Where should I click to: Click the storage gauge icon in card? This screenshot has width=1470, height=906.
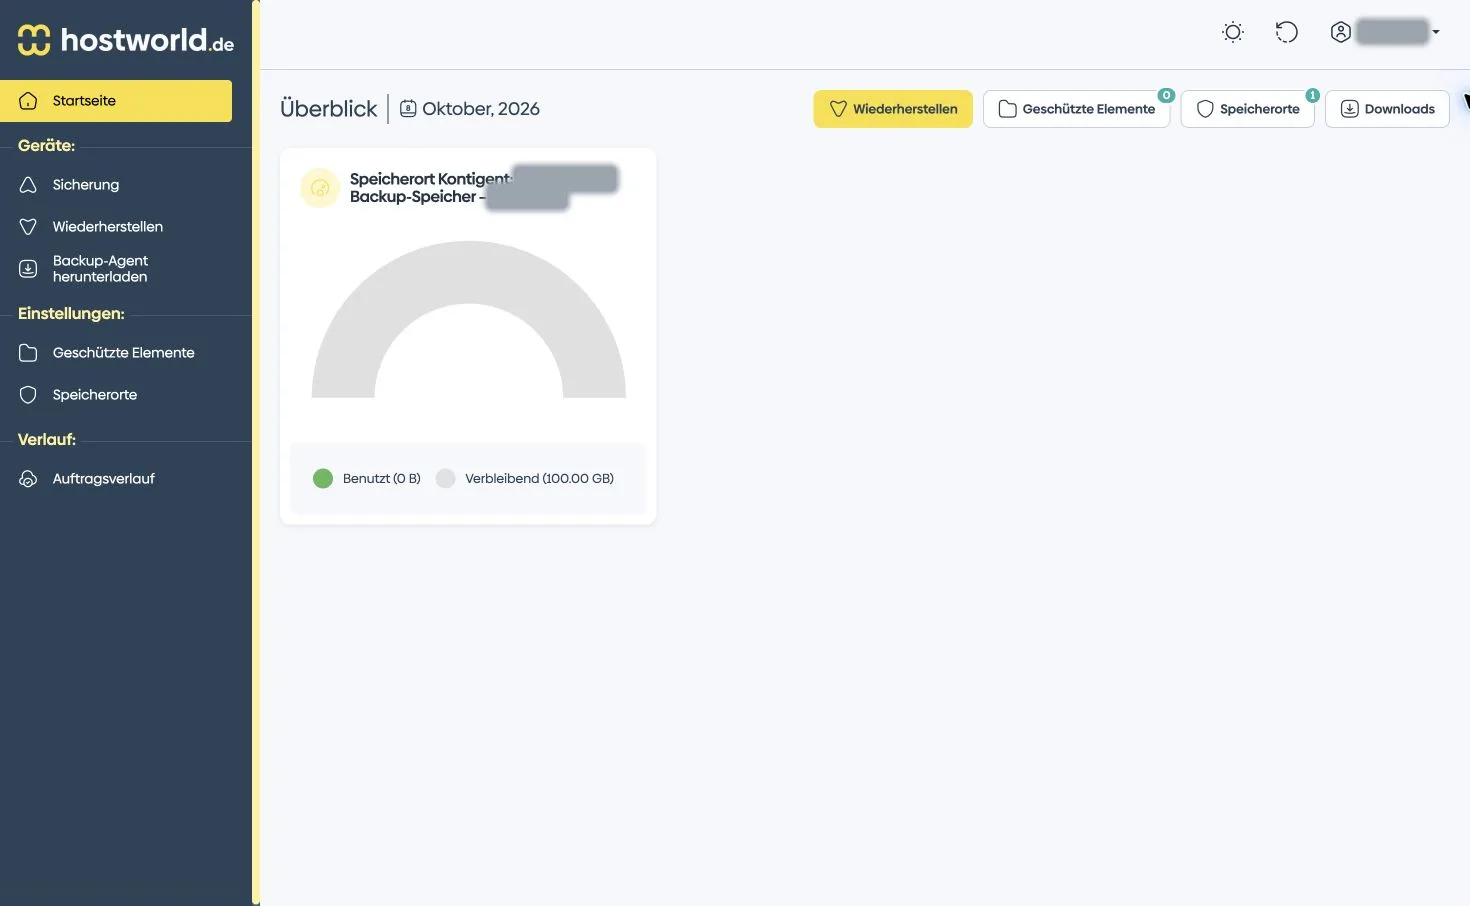(x=320, y=188)
